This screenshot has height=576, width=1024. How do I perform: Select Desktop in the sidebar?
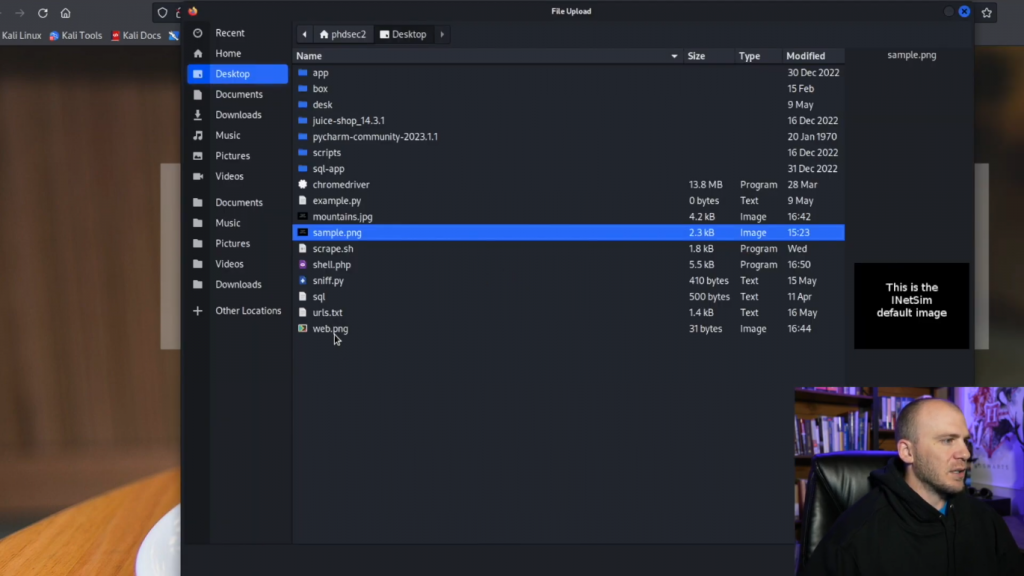pos(237,74)
